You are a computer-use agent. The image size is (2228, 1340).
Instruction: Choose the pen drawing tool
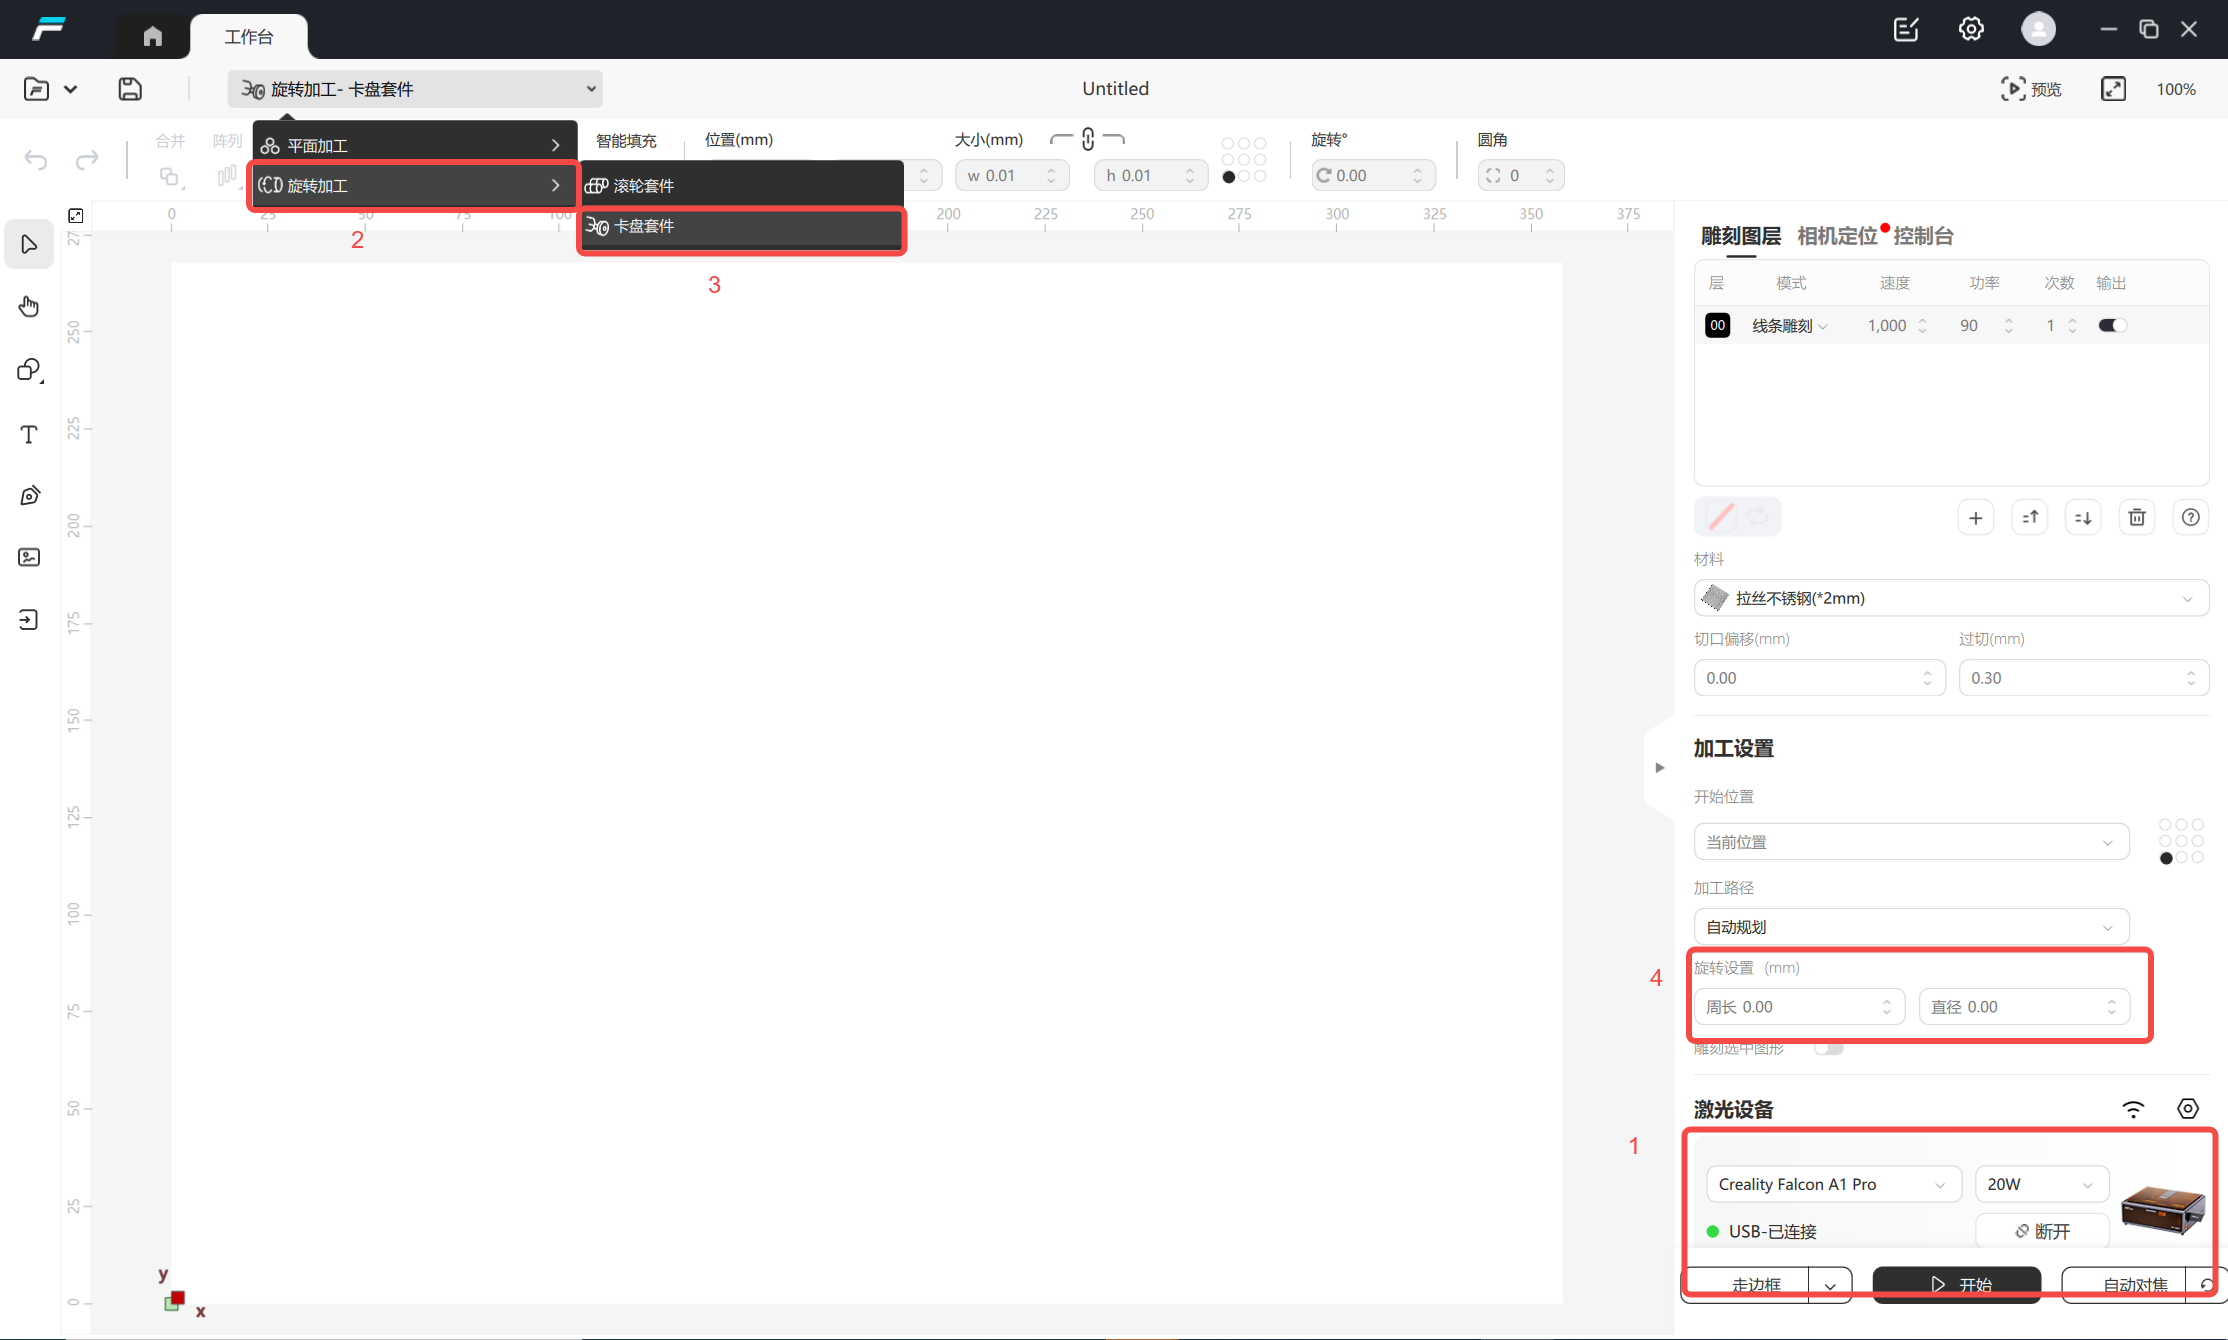(x=29, y=496)
